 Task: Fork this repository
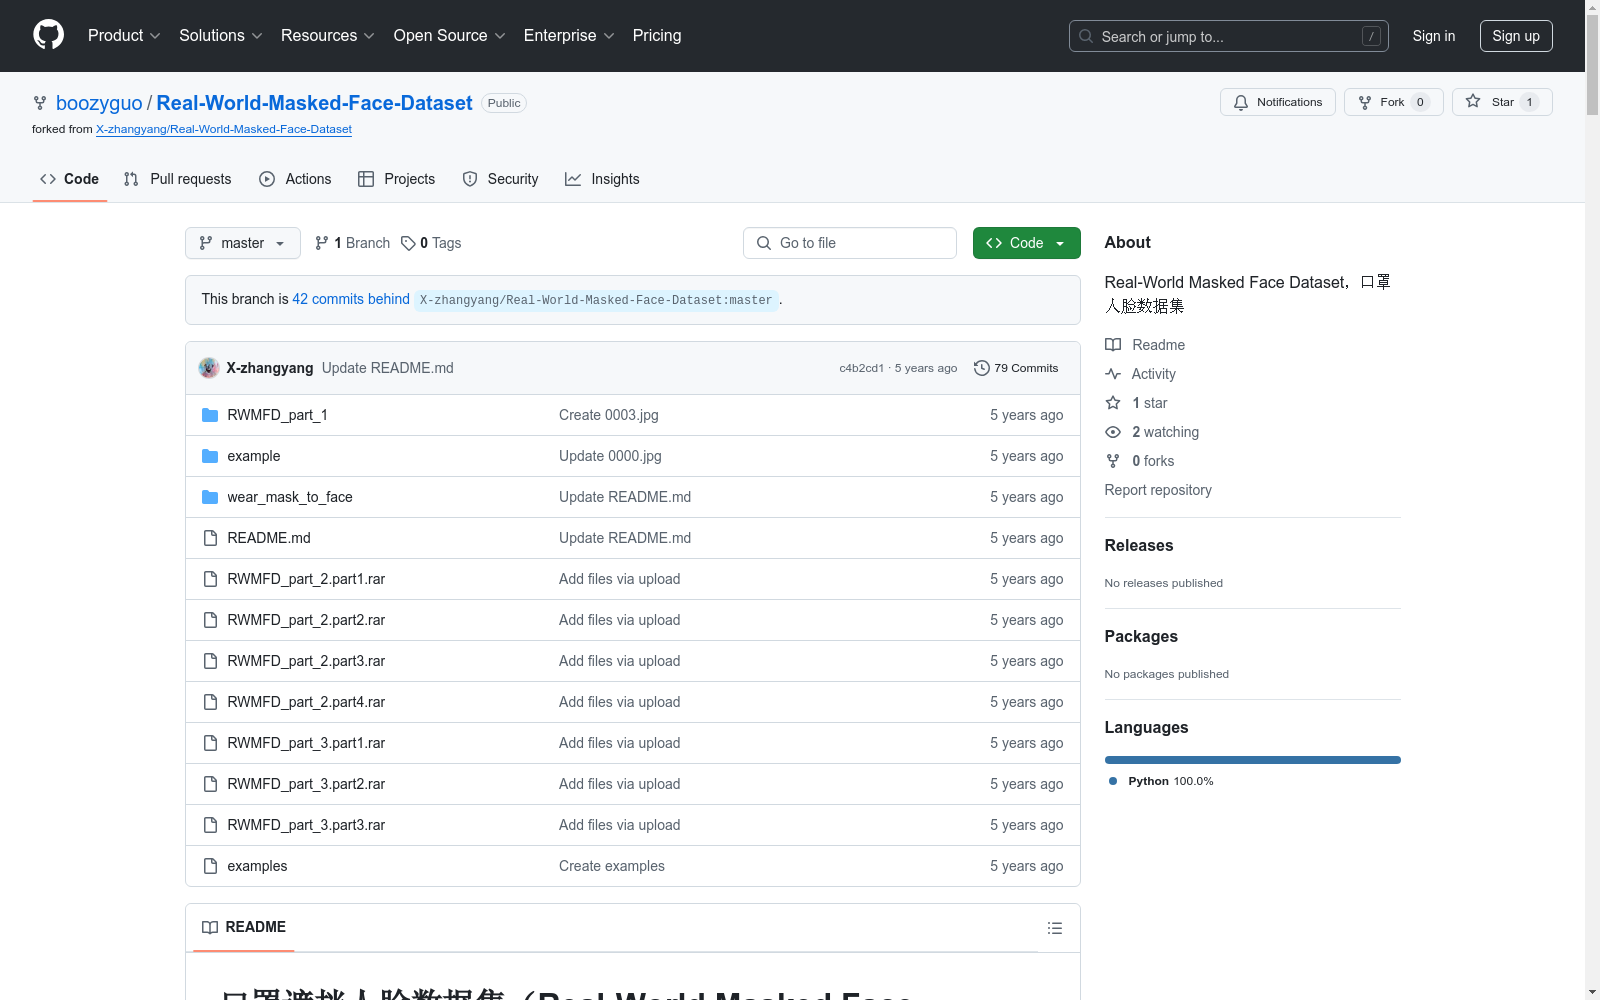tap(1393, 102)
